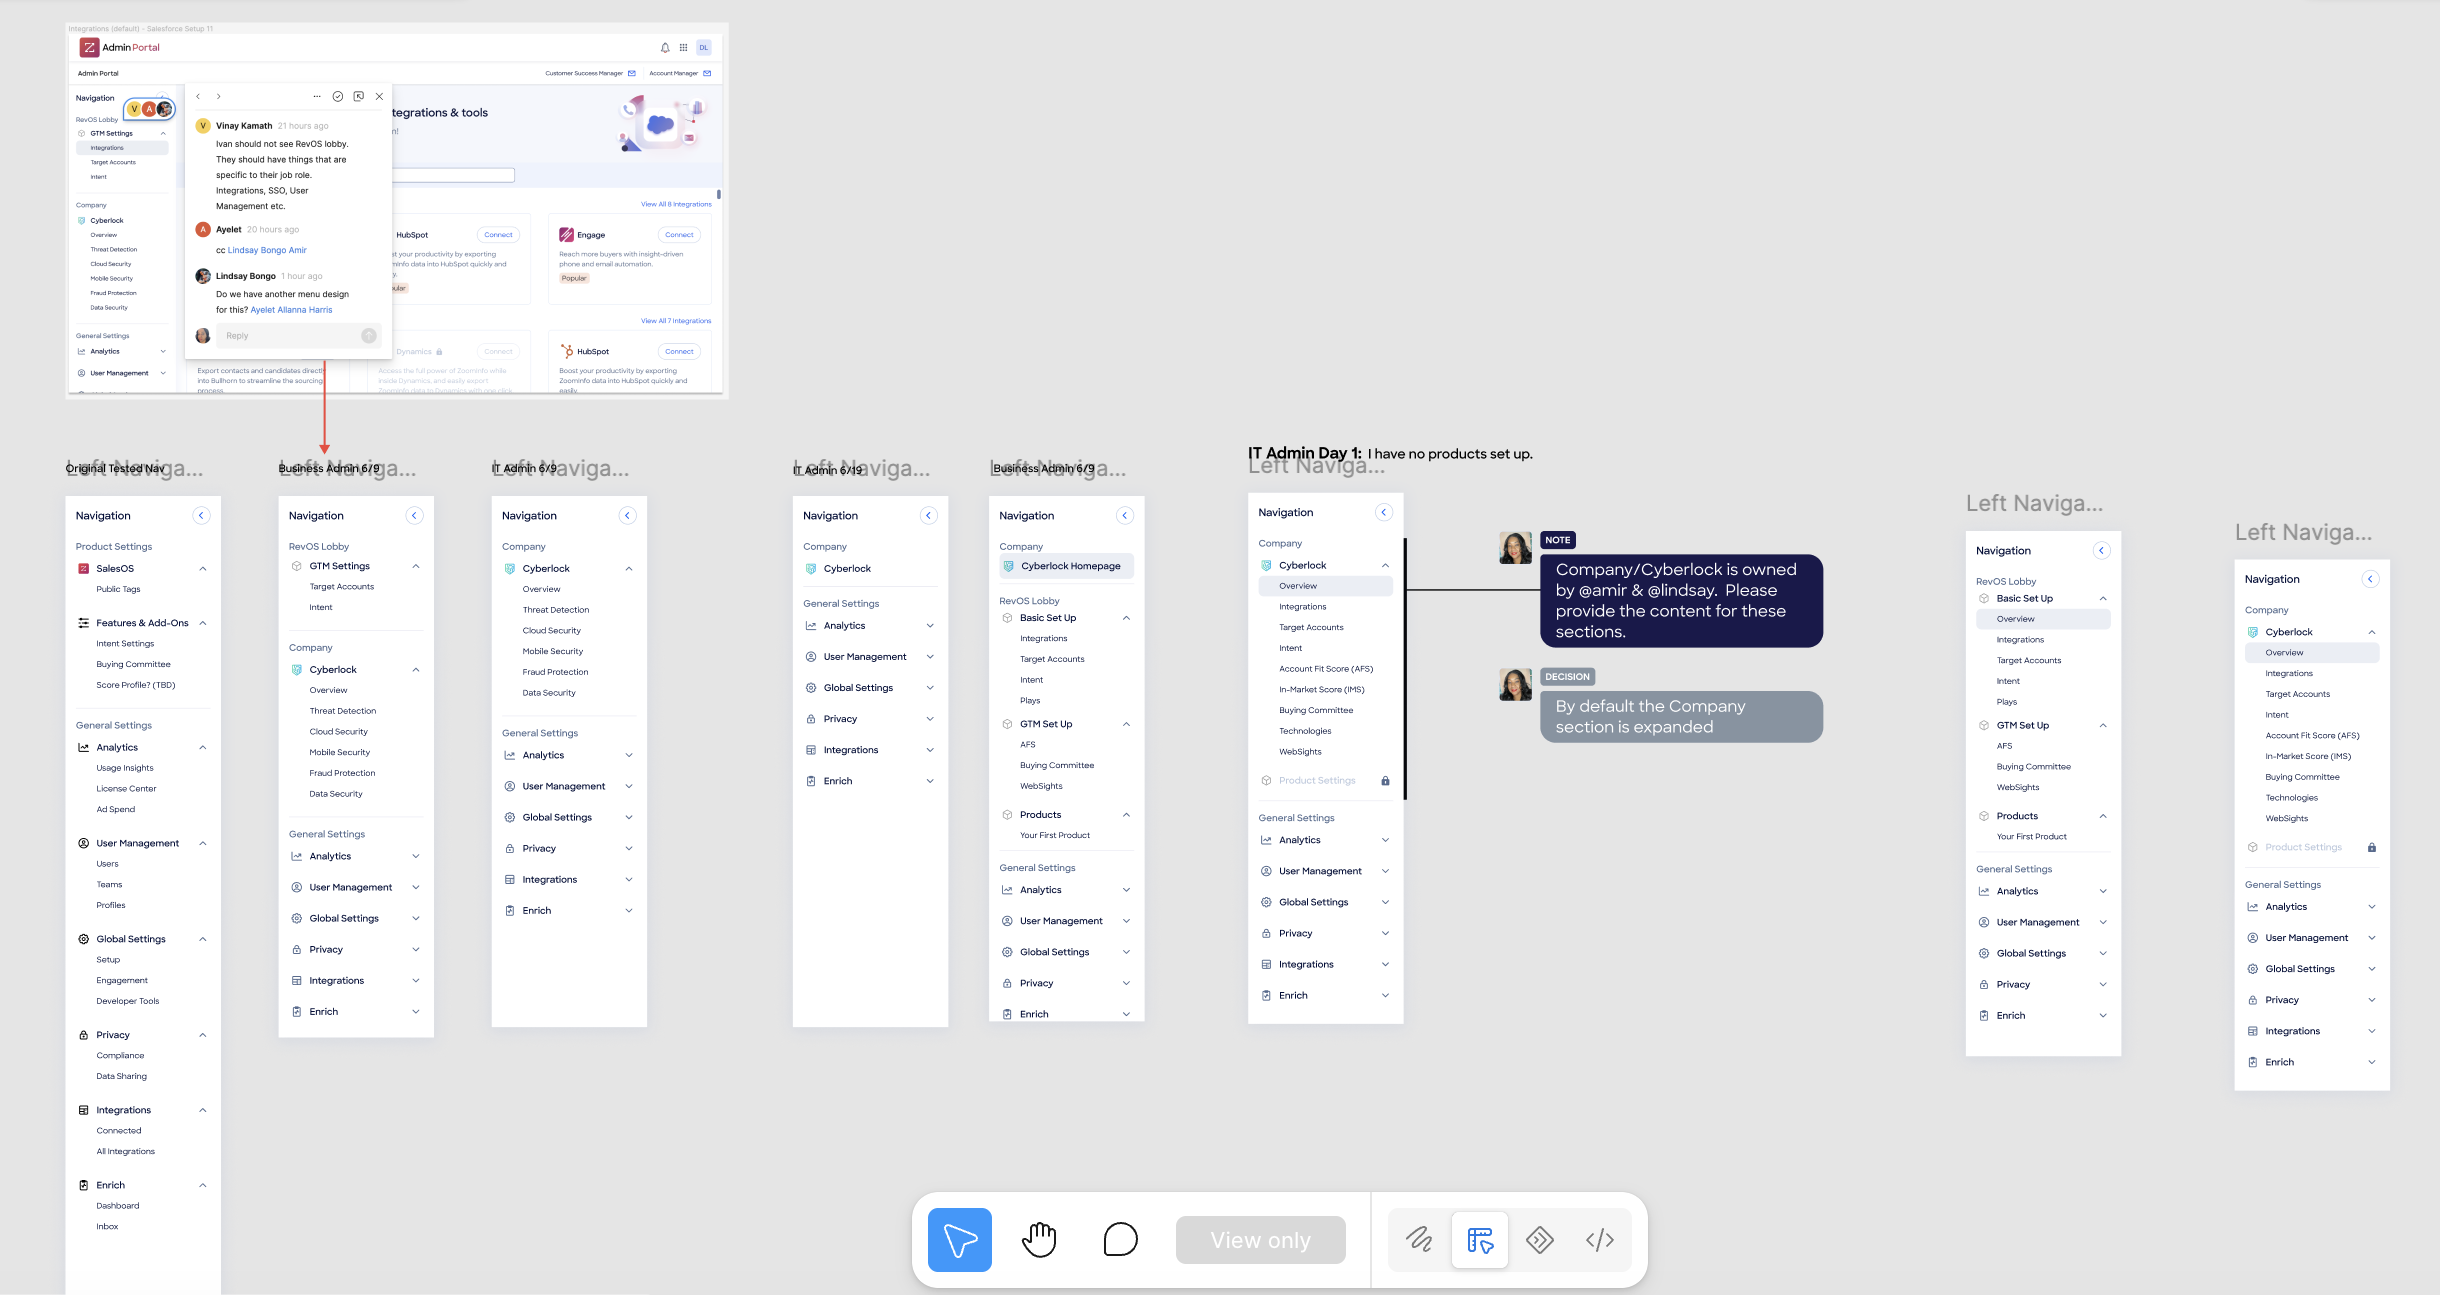Select the Comment tool in bottom toolbar

pyautogui.click(x=1120, y=1240)
